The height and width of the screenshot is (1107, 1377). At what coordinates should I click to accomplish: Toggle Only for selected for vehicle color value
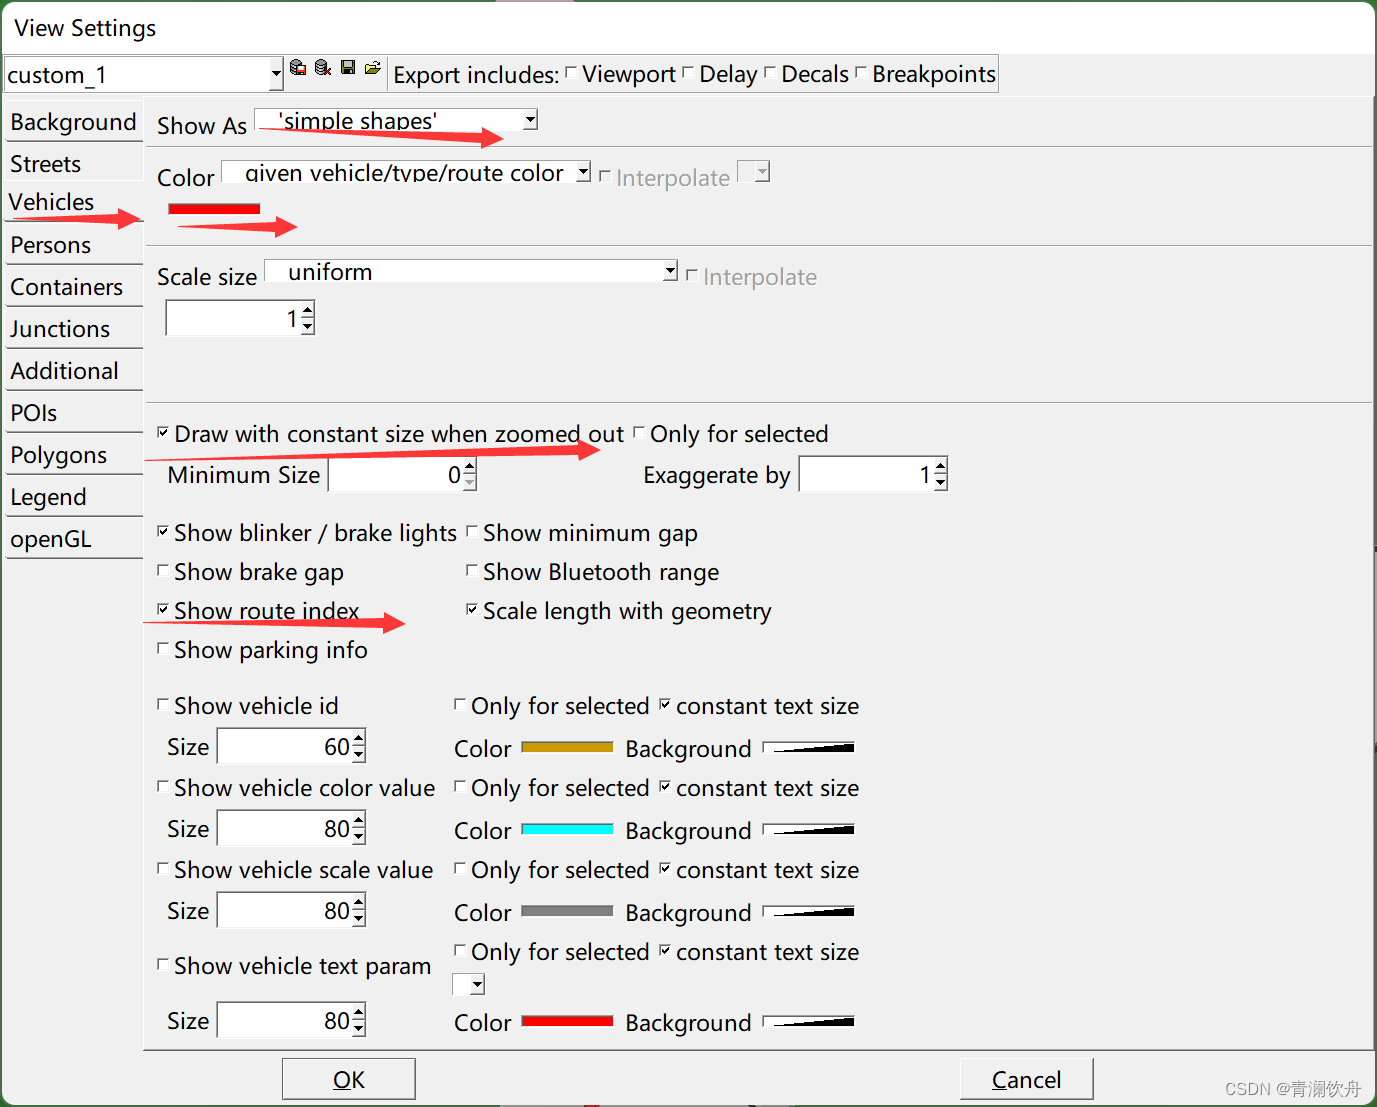tap(460, 786)
